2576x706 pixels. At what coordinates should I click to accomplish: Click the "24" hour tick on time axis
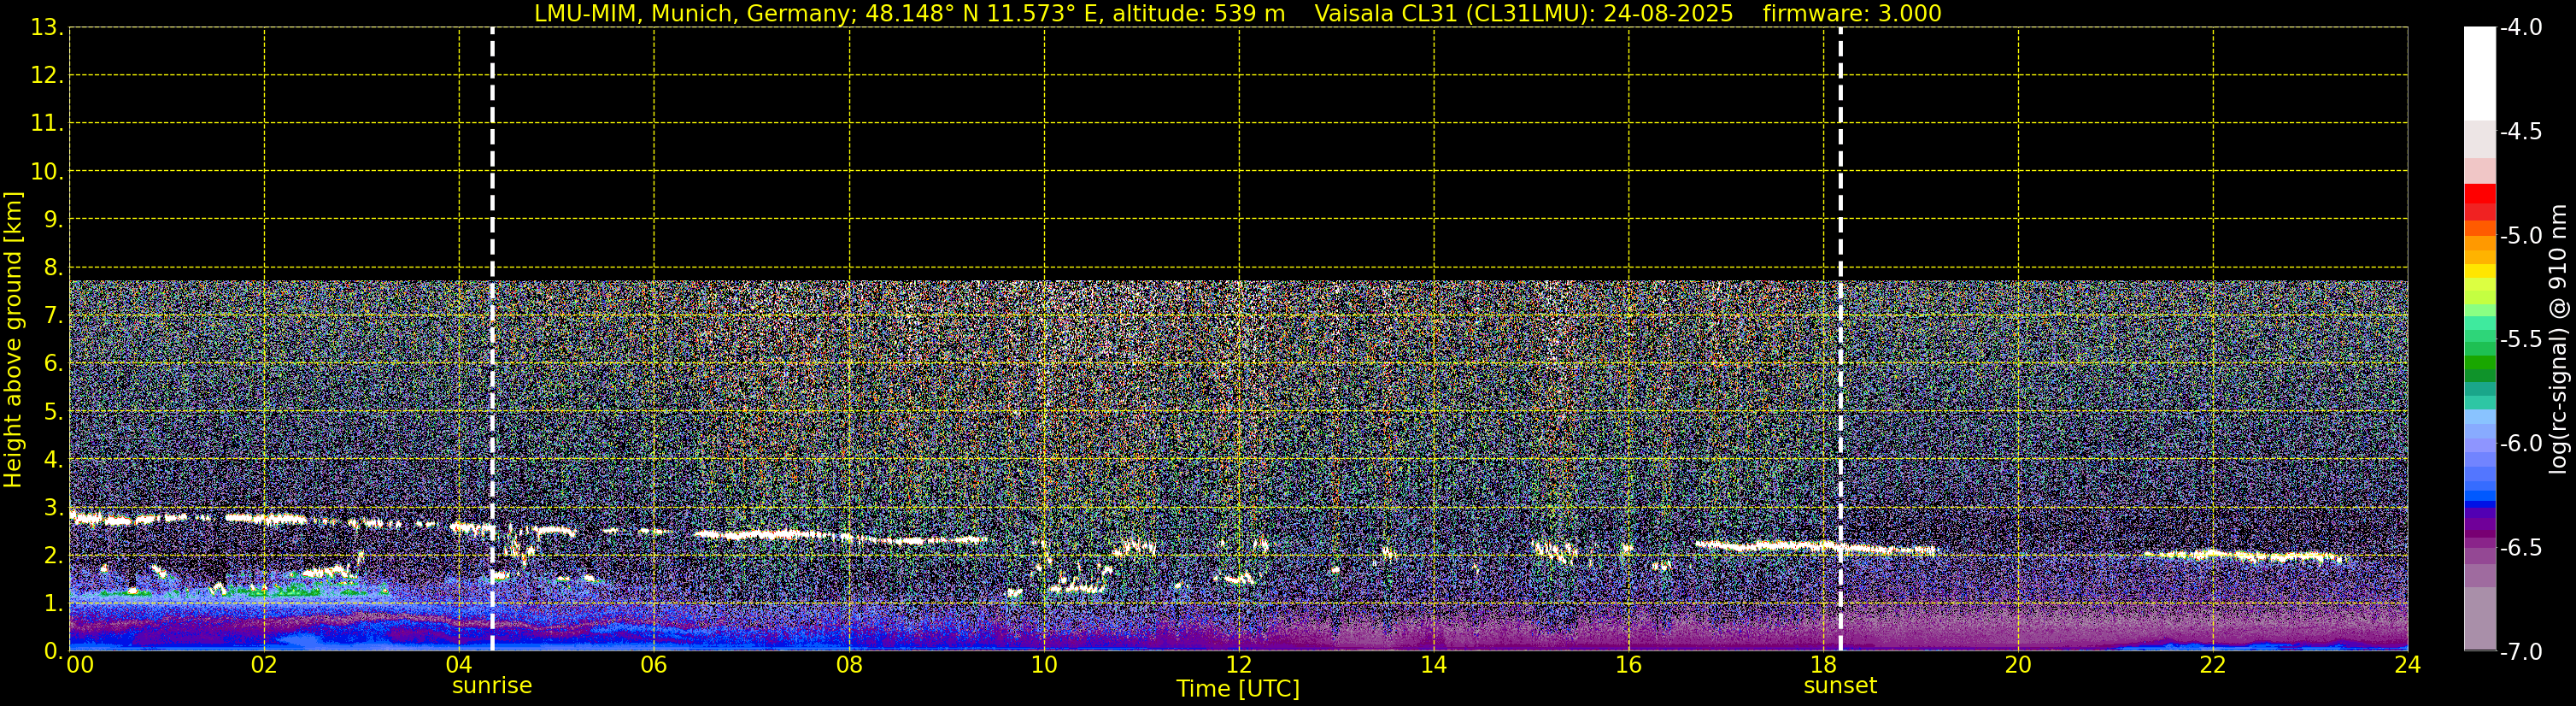[2407, 666]
